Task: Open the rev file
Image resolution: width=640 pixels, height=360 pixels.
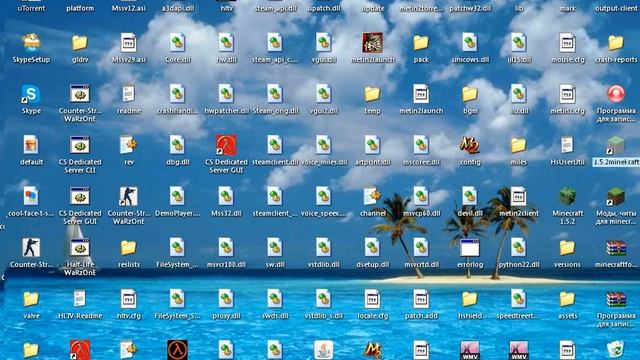Action: click(x=129, y=145)
